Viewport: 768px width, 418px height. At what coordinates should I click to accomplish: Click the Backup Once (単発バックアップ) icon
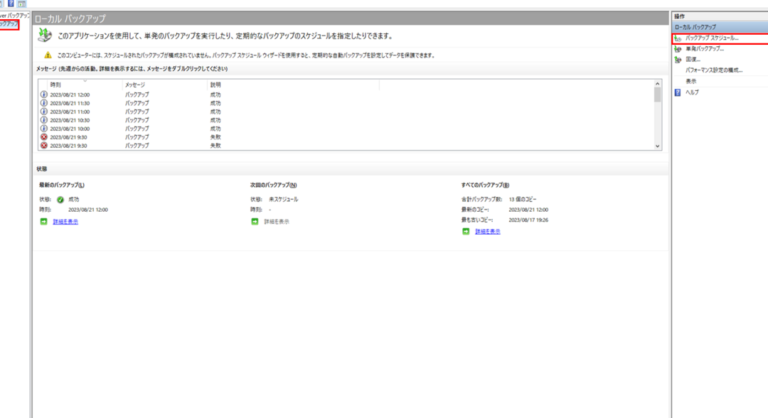click(x=678, y=48)
